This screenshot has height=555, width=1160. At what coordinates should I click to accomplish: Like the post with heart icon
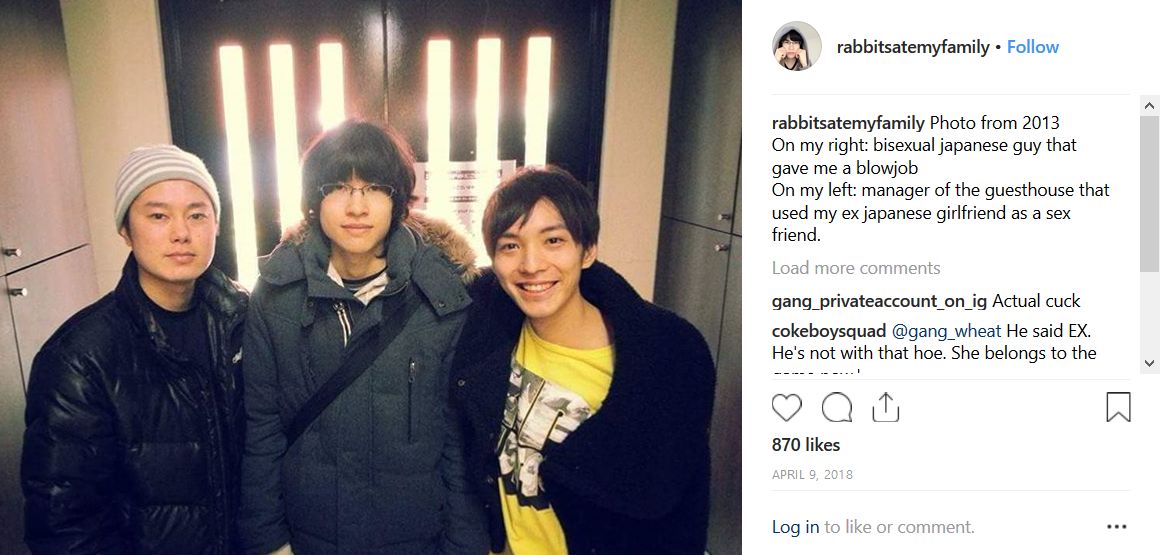(x=786, y=408)
